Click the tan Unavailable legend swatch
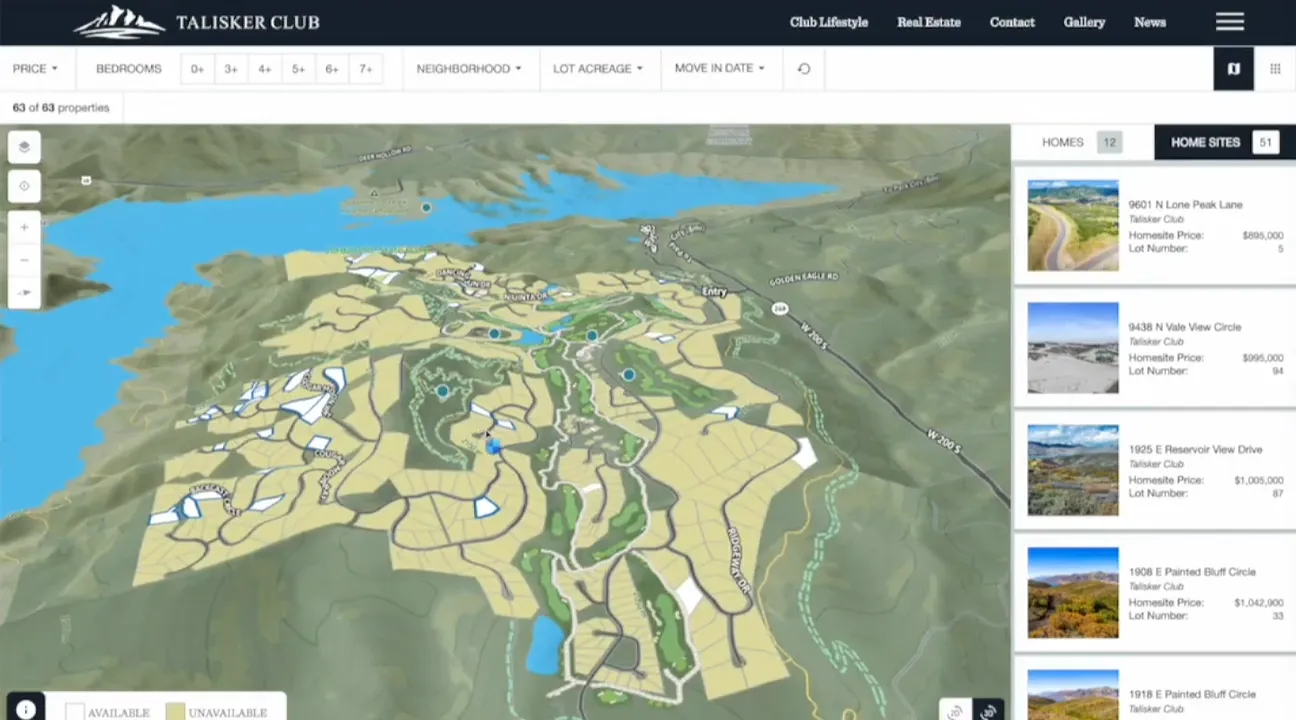The height and width of the screenshot is (720, 1296). [x=174, y=712]
